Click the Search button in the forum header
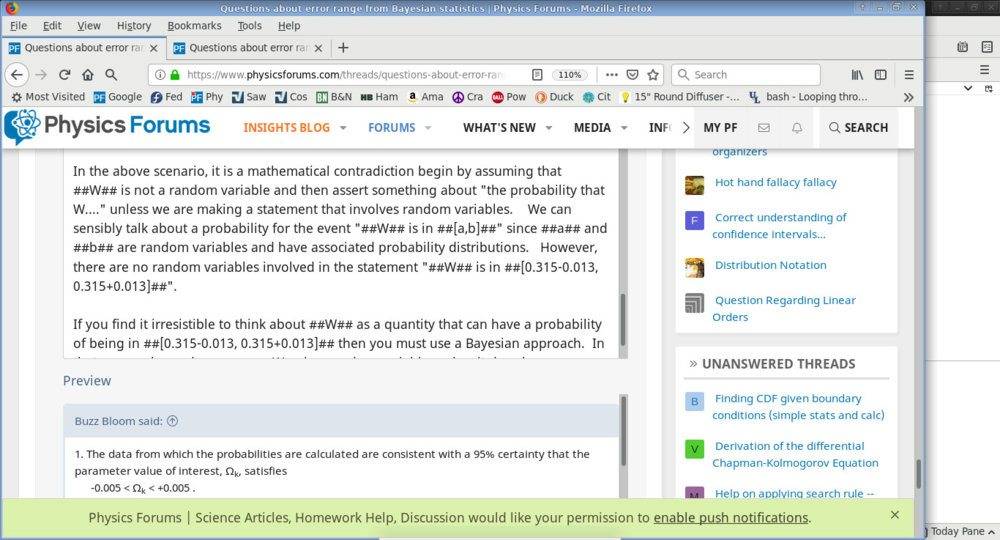The width and height of the screenshot is (1000, 540). click(x=858, y=128)
